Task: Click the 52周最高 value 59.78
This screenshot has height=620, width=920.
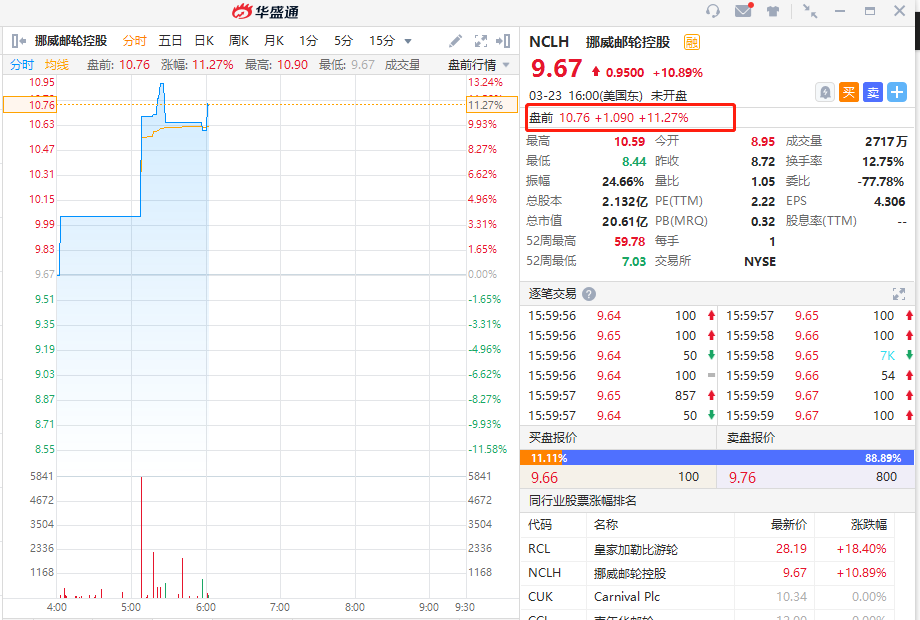Action: (630, 241)
